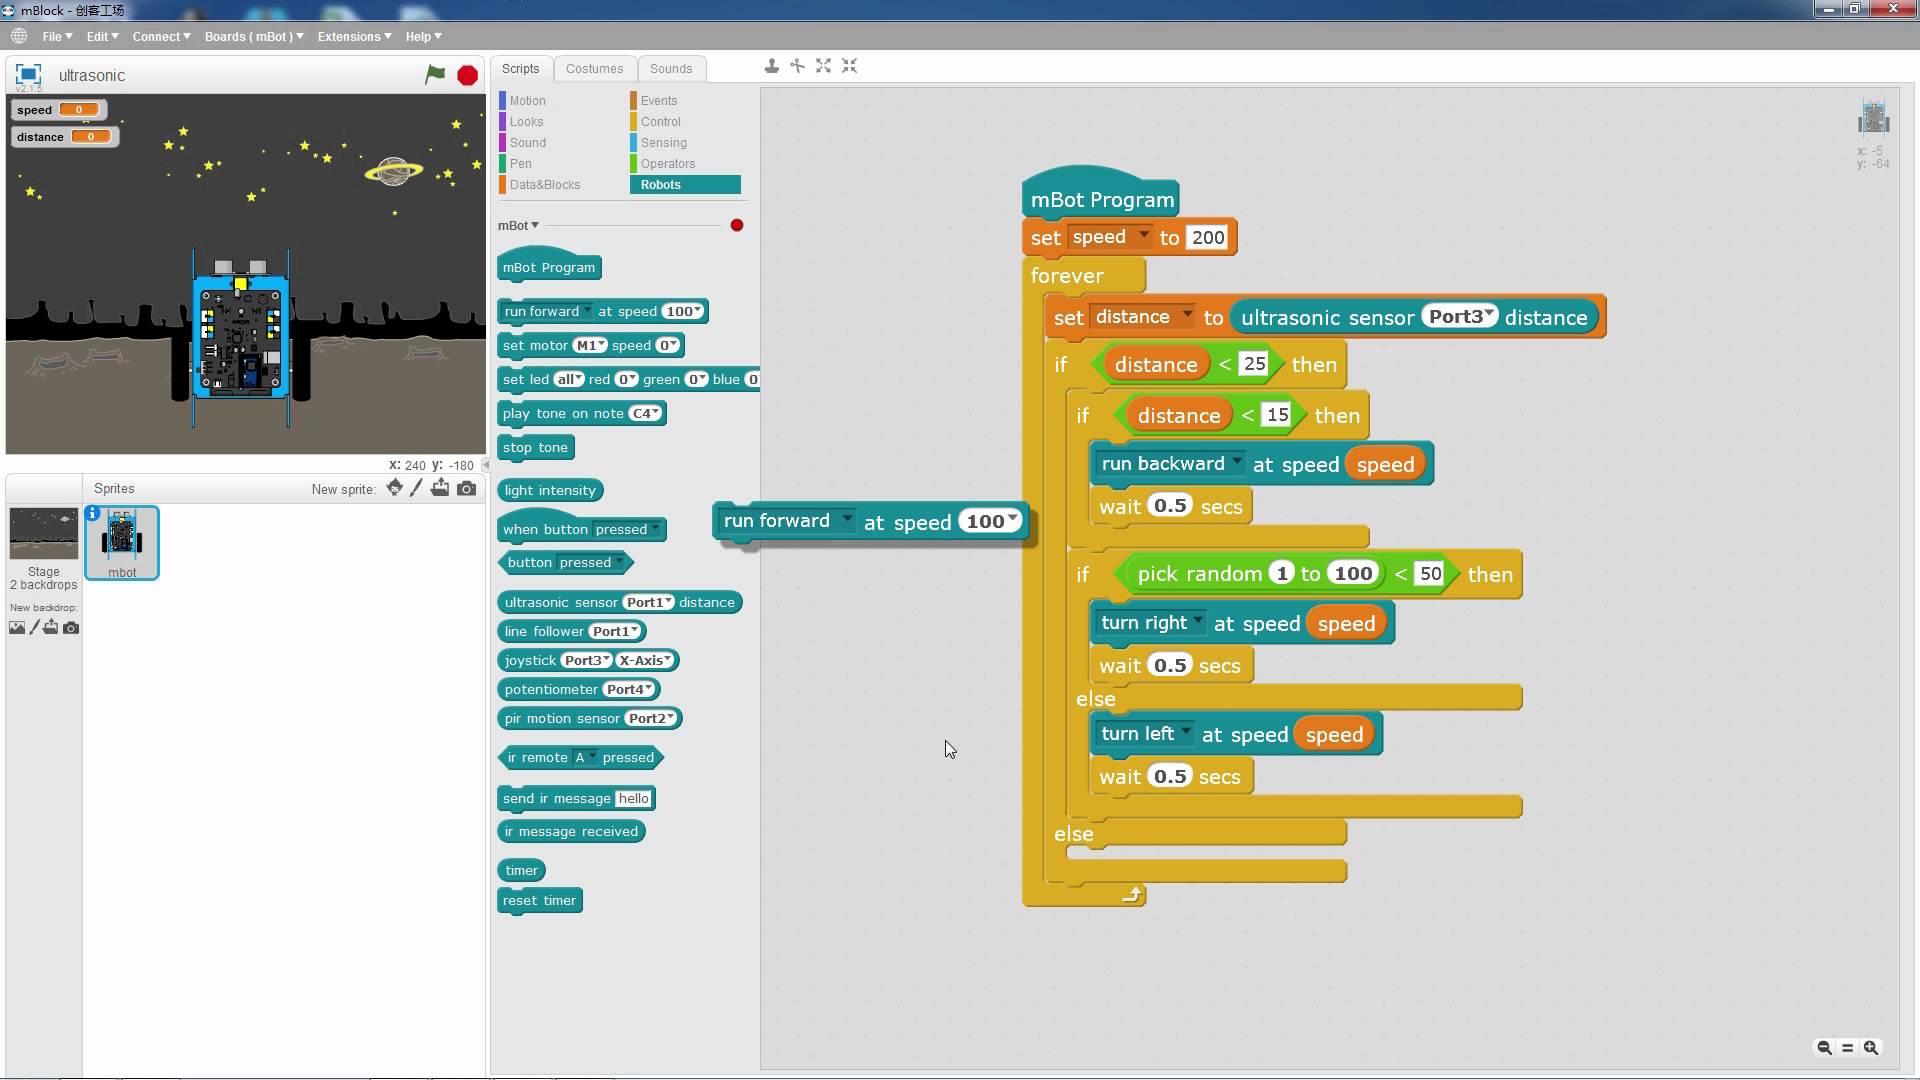Select the Stage backdrop thumbnail
The width and height of the screenshot is (1920, 1080).
(x=43, y=534)
